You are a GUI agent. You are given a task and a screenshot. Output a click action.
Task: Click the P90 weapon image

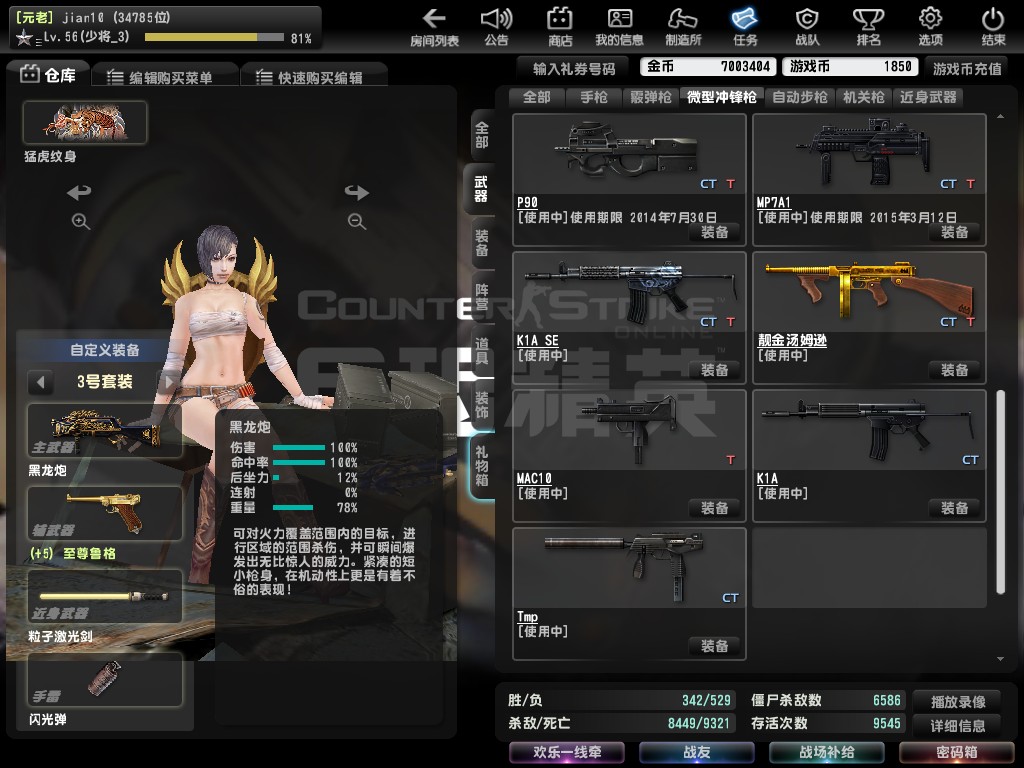(626, 150)
